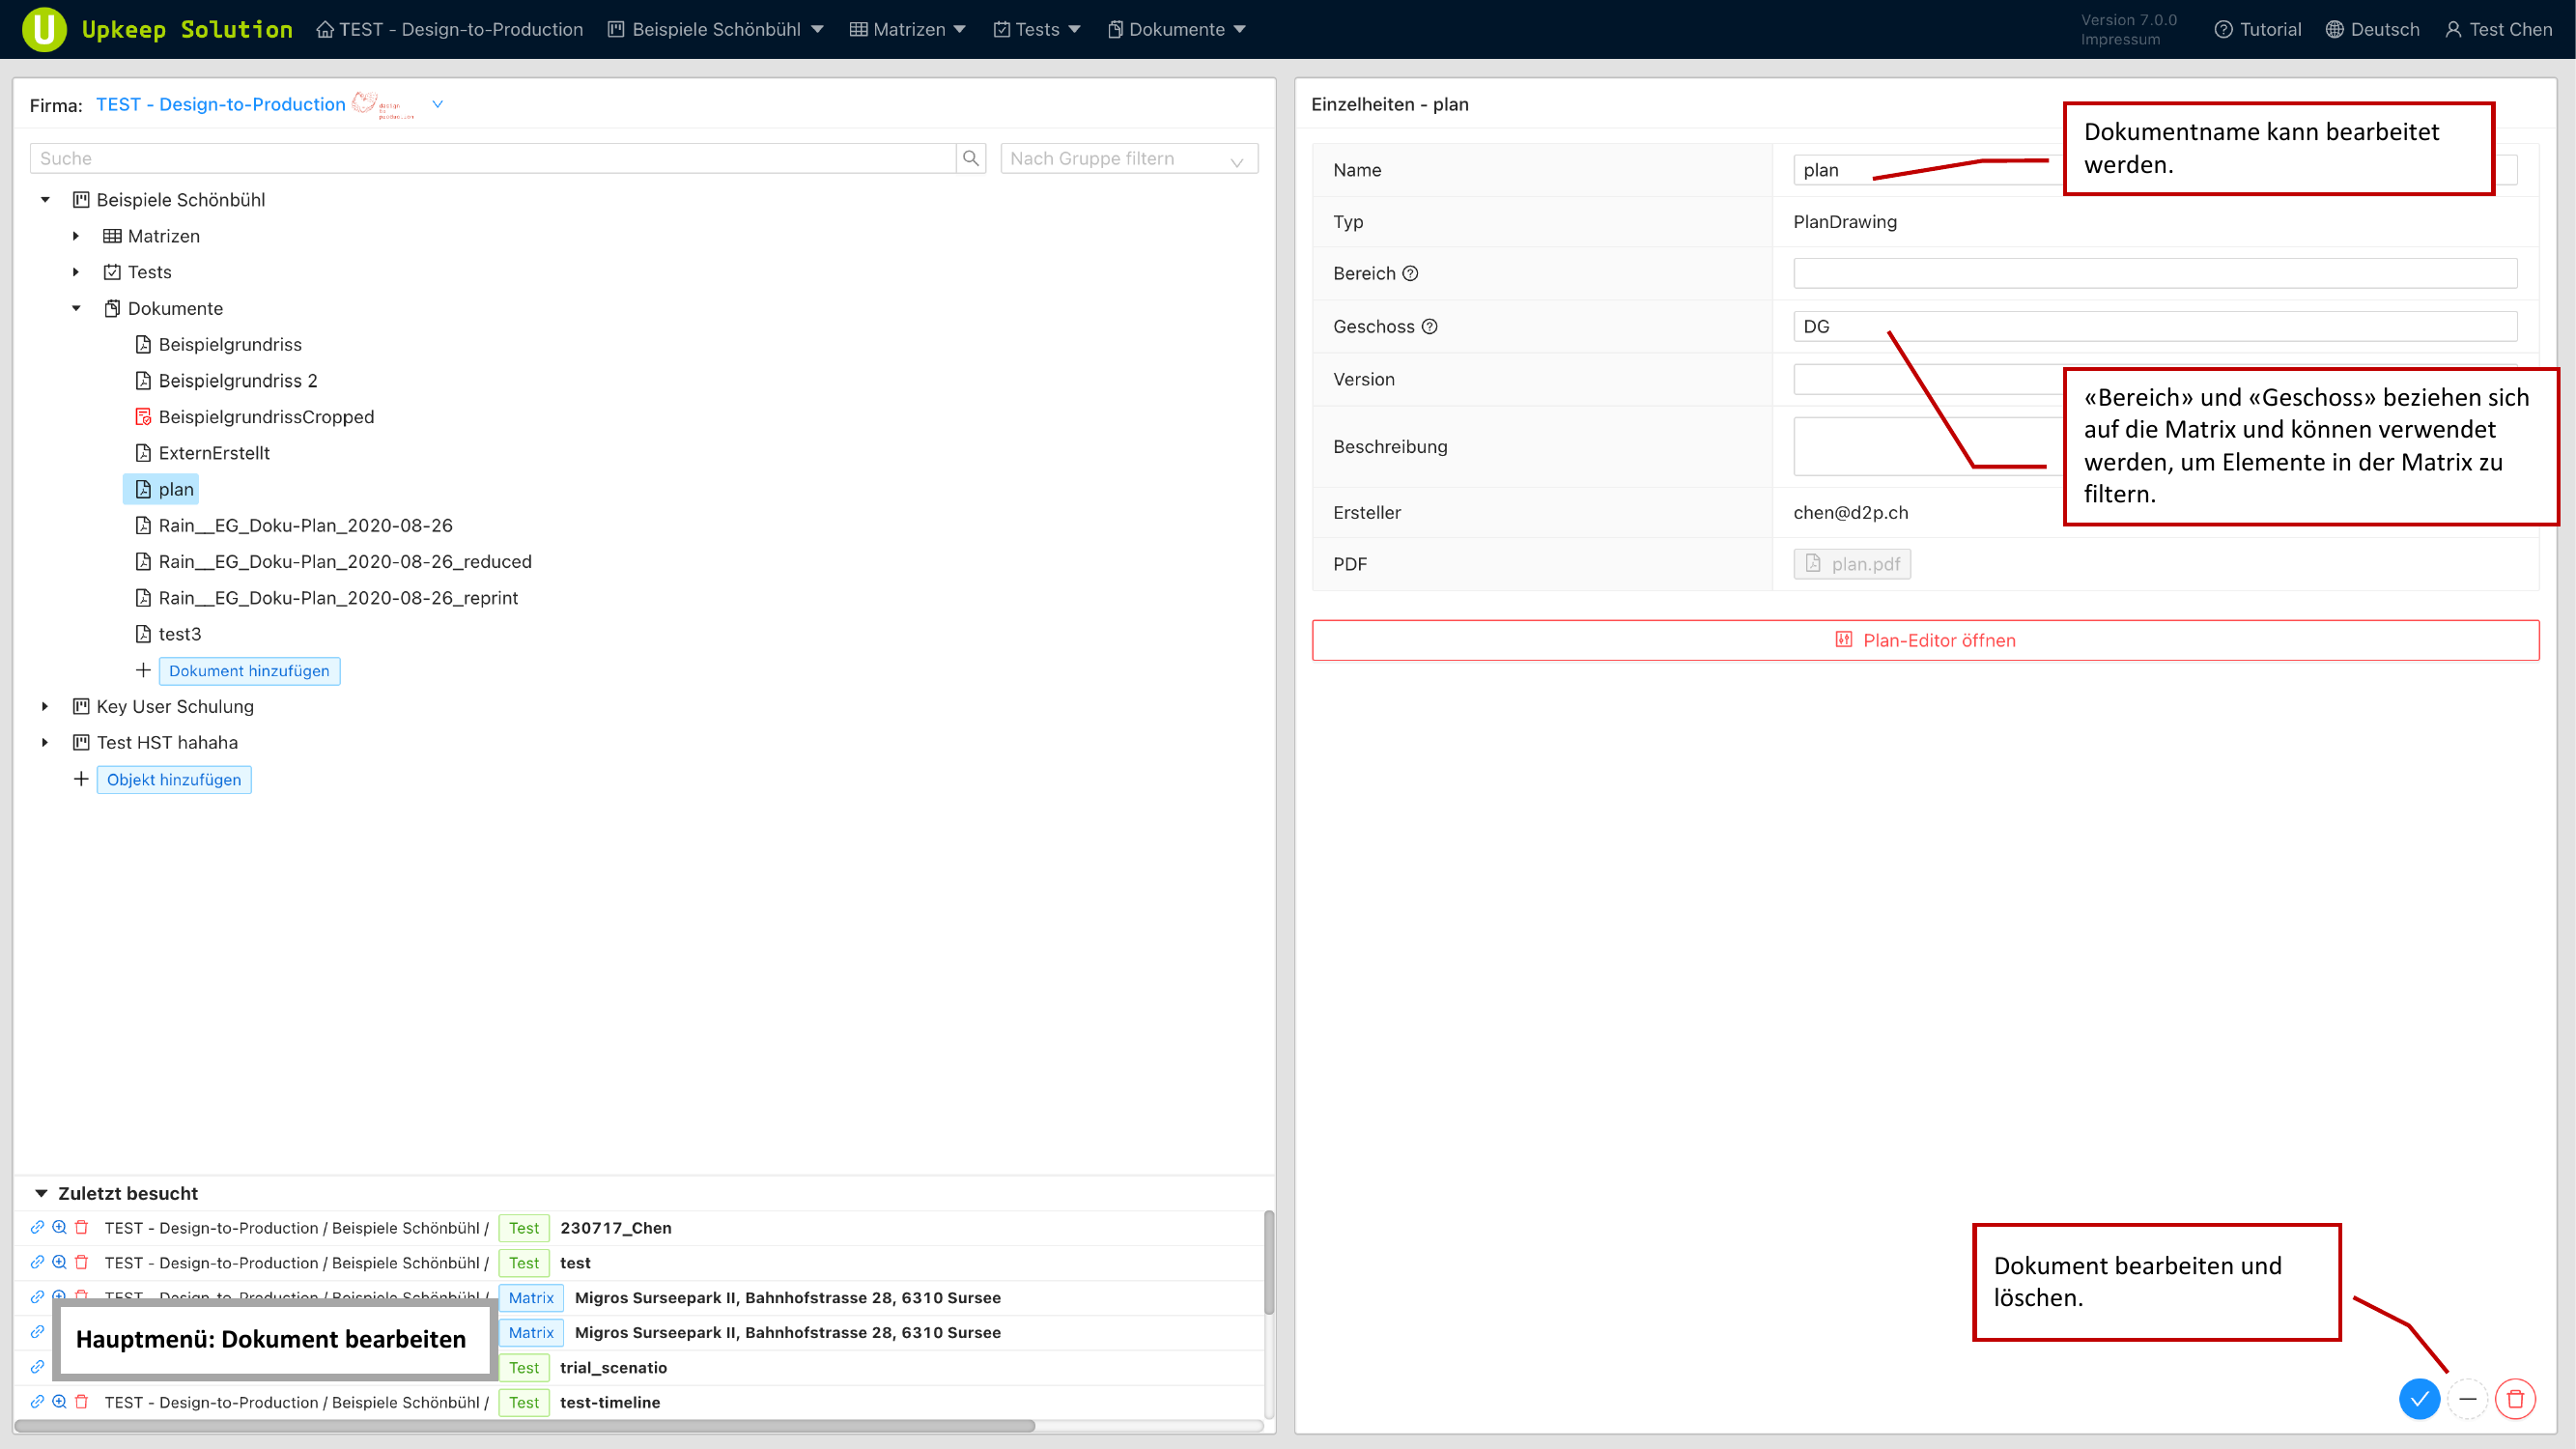
Task: Collapse the Zuletzt besucht section
Action: click(41, 1193)
